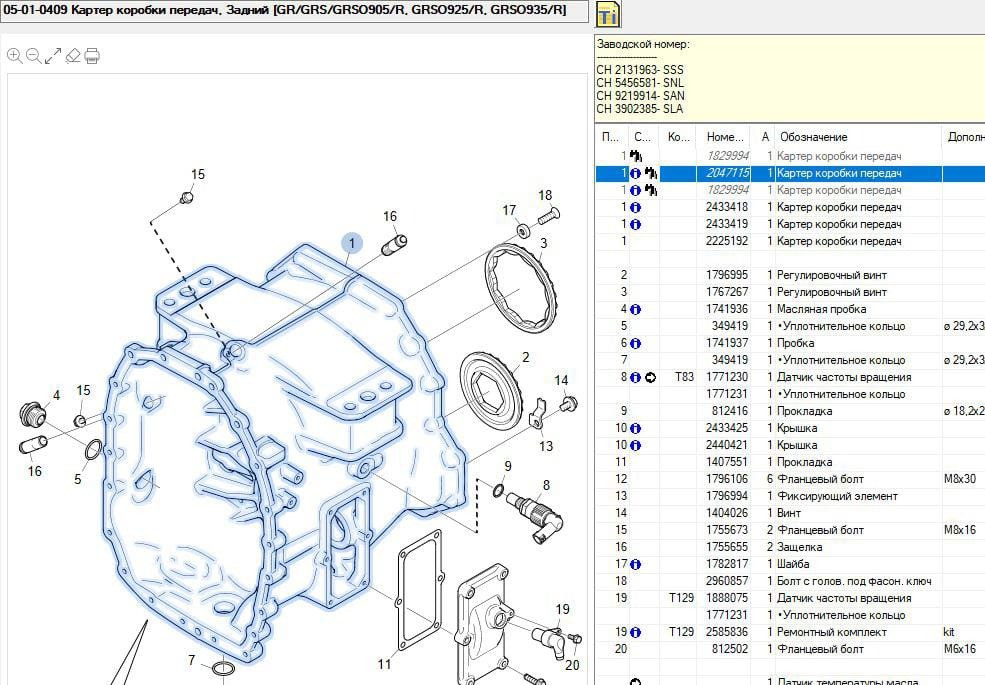
Task: Print the diagram with printer icon
Action: tap(91, 55)
